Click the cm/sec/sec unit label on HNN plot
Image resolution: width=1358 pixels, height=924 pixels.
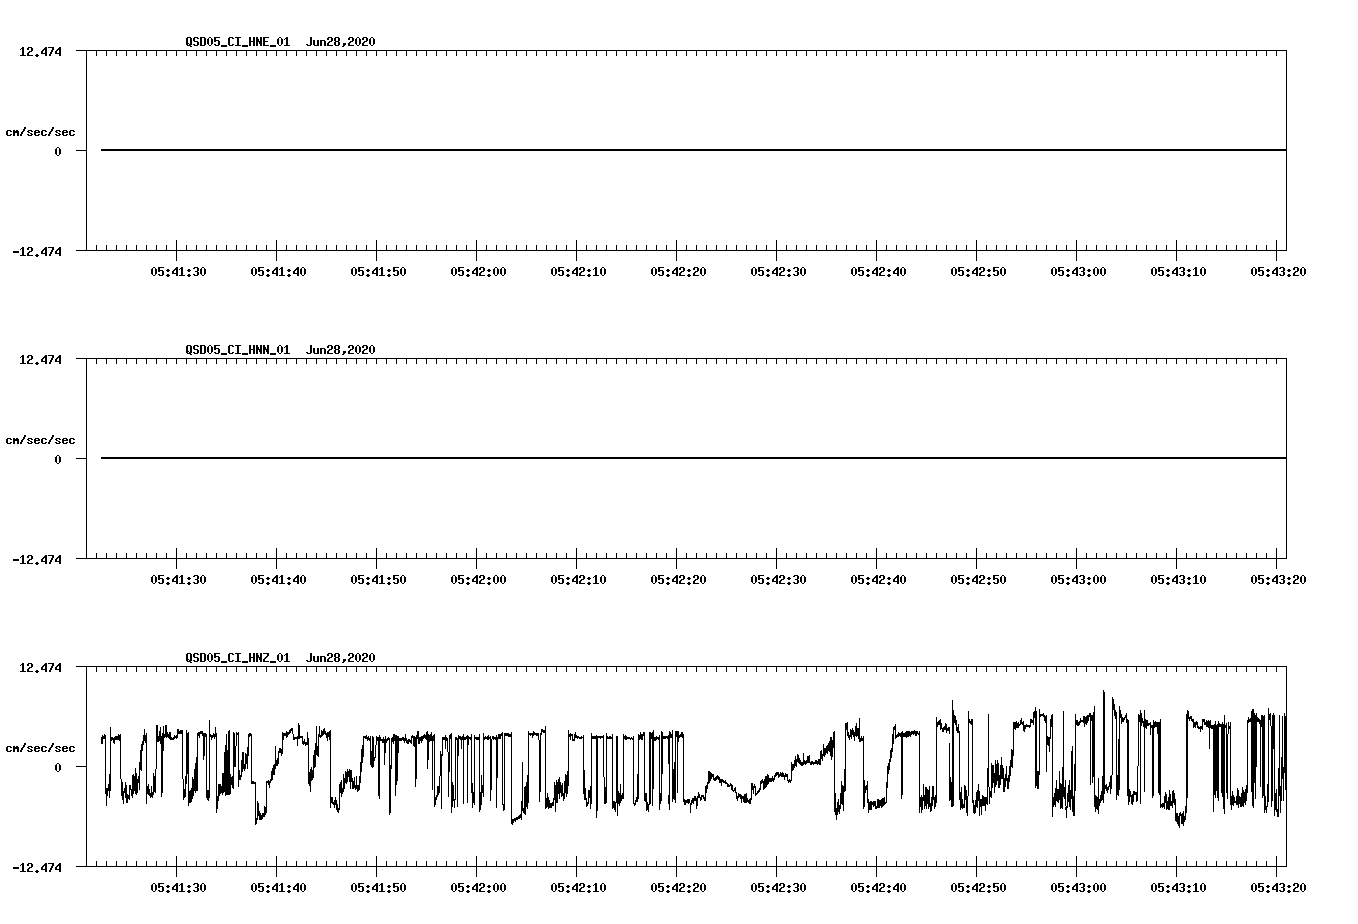pos(40,440)
